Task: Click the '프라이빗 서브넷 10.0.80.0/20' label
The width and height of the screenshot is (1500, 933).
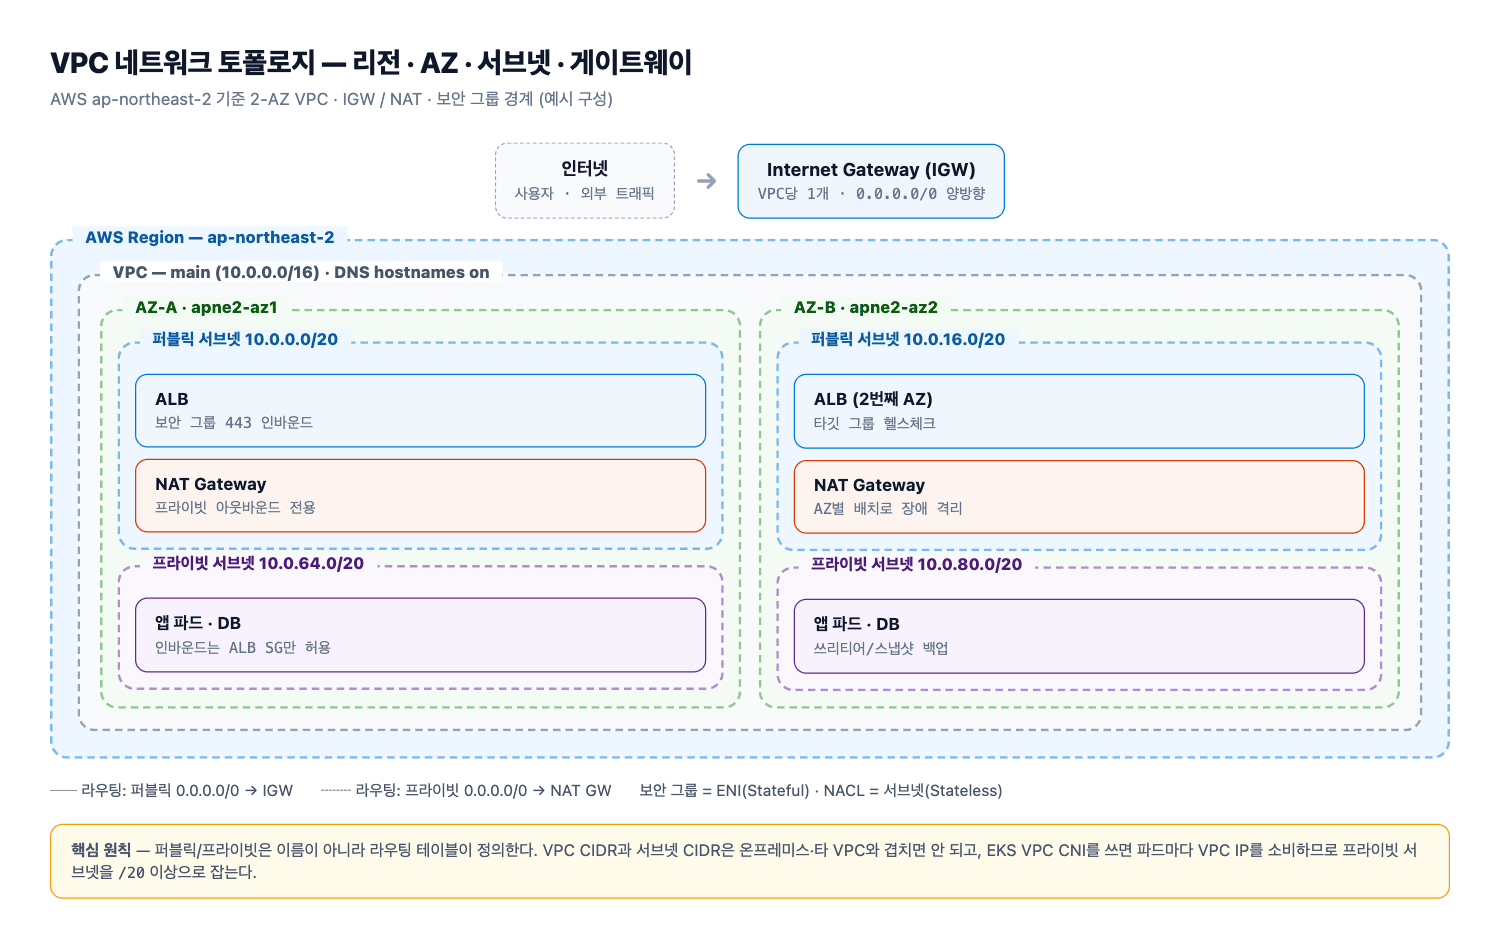Action: coord(916,564)
